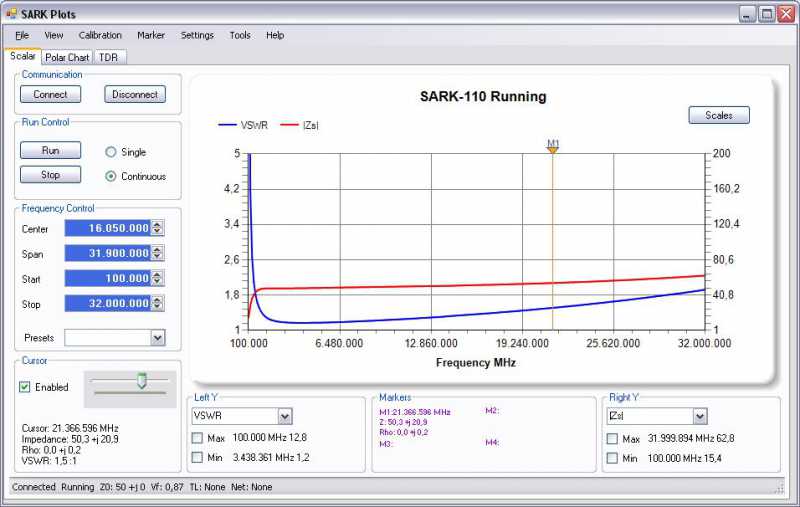Start the sweep with the Run button
The height and width of the screenshot is (507, 800).
[51, 150]
